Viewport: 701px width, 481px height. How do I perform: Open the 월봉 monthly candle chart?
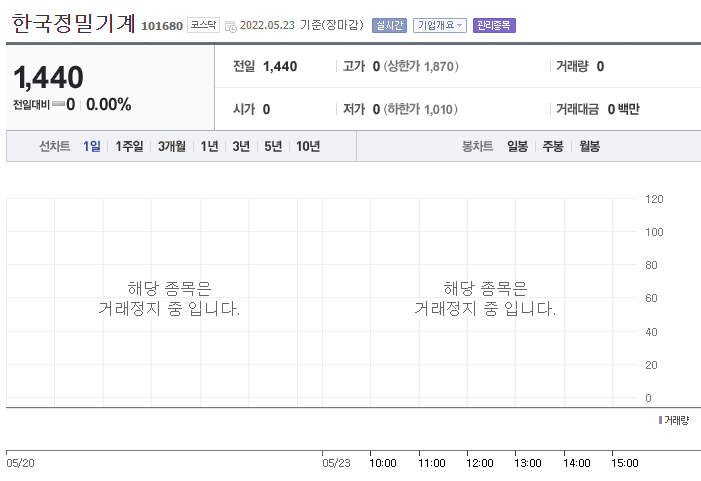(590, 146)
